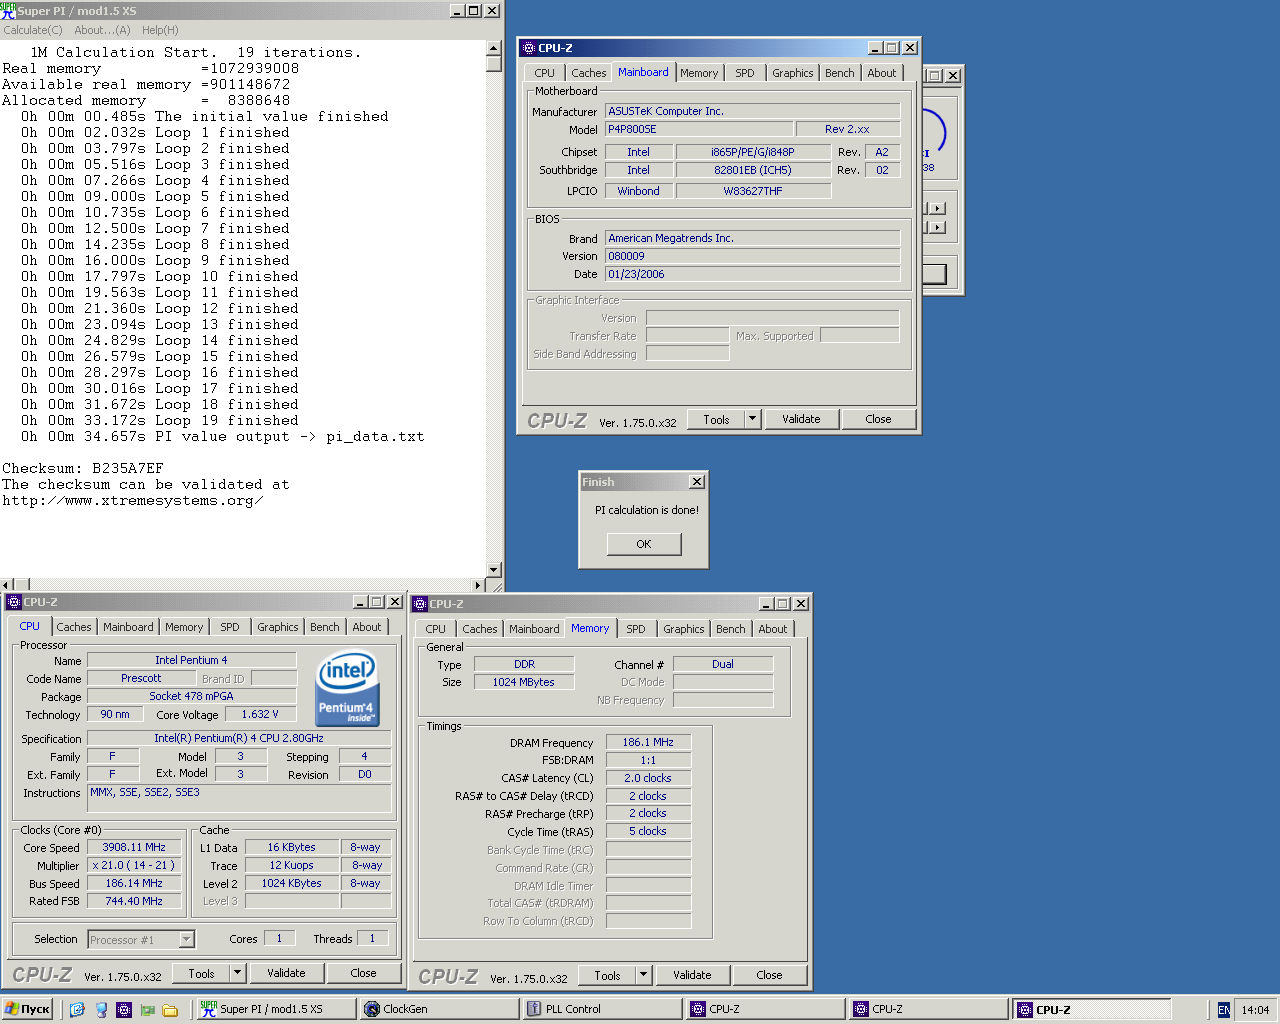Select Bench tab in CPU tab window

324,627
